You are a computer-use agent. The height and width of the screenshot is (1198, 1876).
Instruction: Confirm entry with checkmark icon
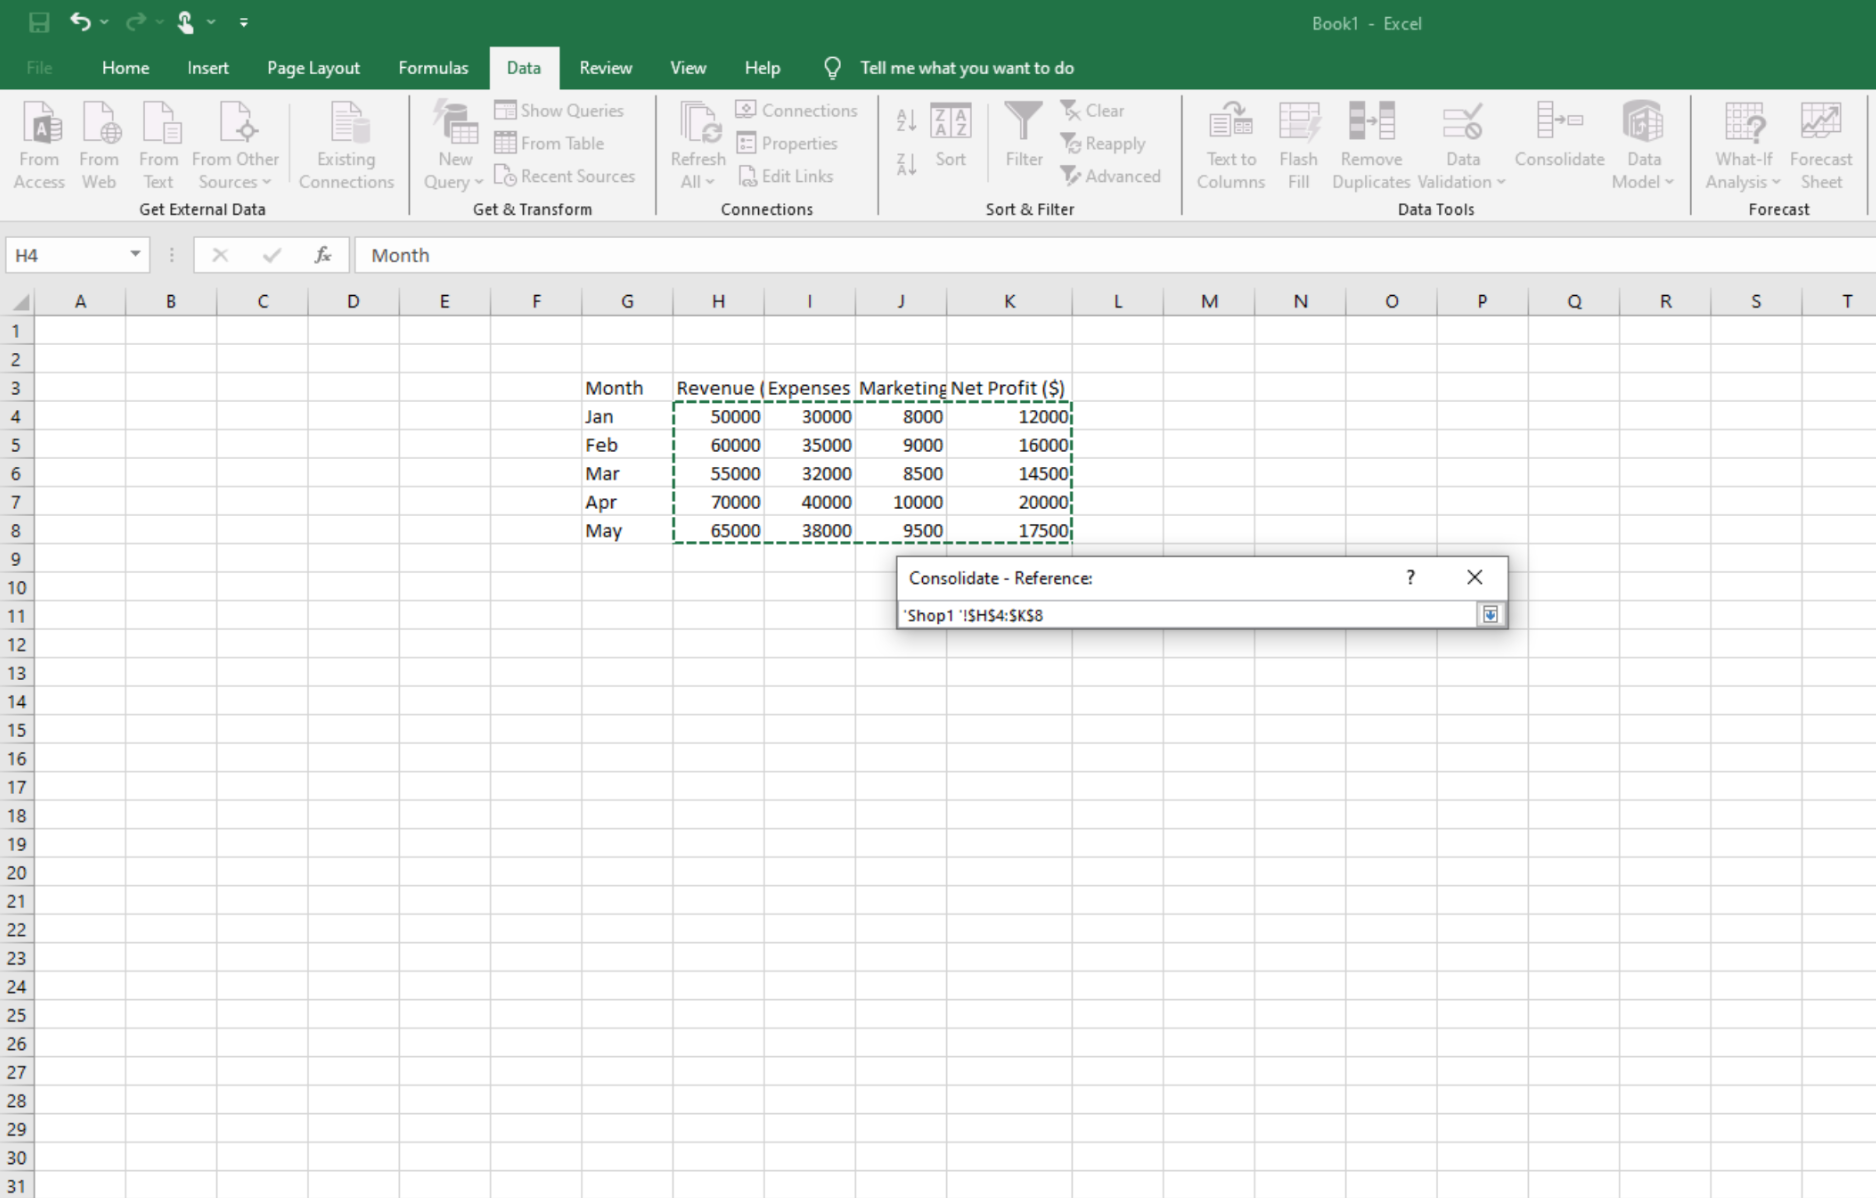[271, 255]
